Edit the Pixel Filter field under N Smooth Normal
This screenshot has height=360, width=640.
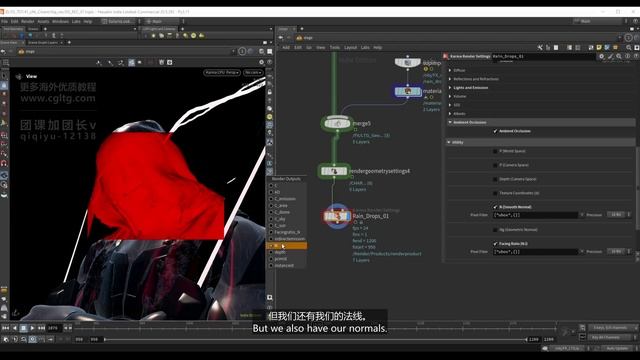(x=535, y=215)
